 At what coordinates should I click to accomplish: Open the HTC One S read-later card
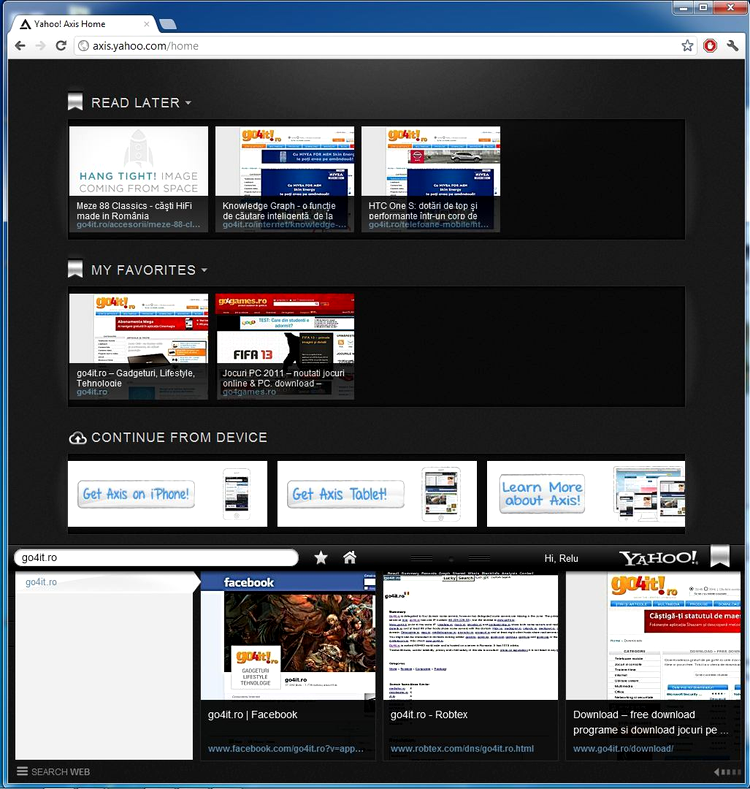431,179
